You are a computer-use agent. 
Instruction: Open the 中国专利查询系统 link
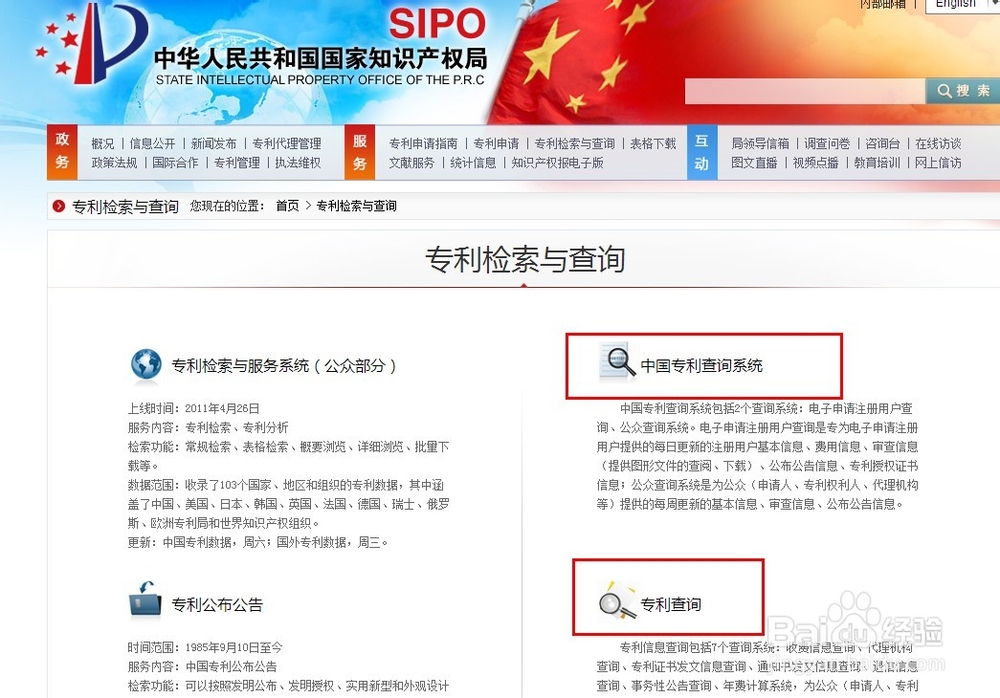coord(702,366)
